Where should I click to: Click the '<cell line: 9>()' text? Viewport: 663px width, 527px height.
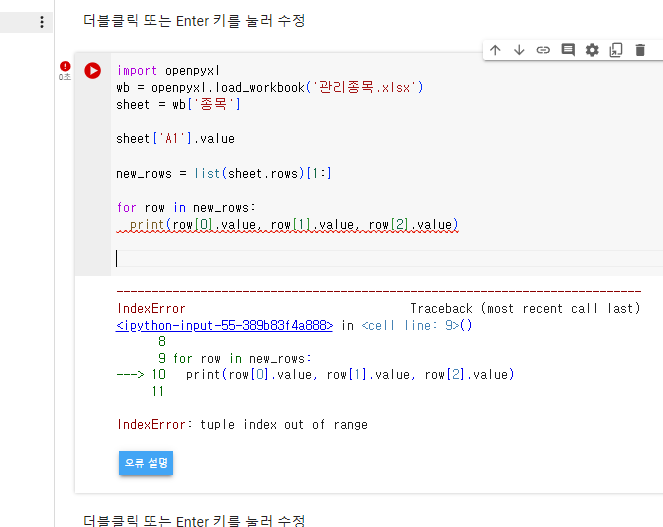tap(417, 325)
